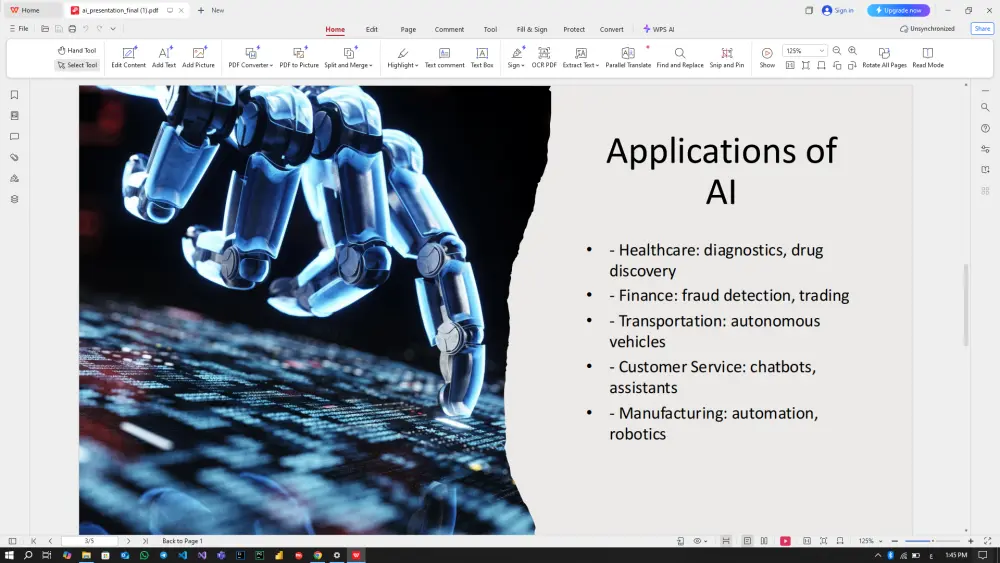The width and height of the screenshot is (1000, 563).
Task: Click the Open folder icon in quick access
Action: coord(45,29)
